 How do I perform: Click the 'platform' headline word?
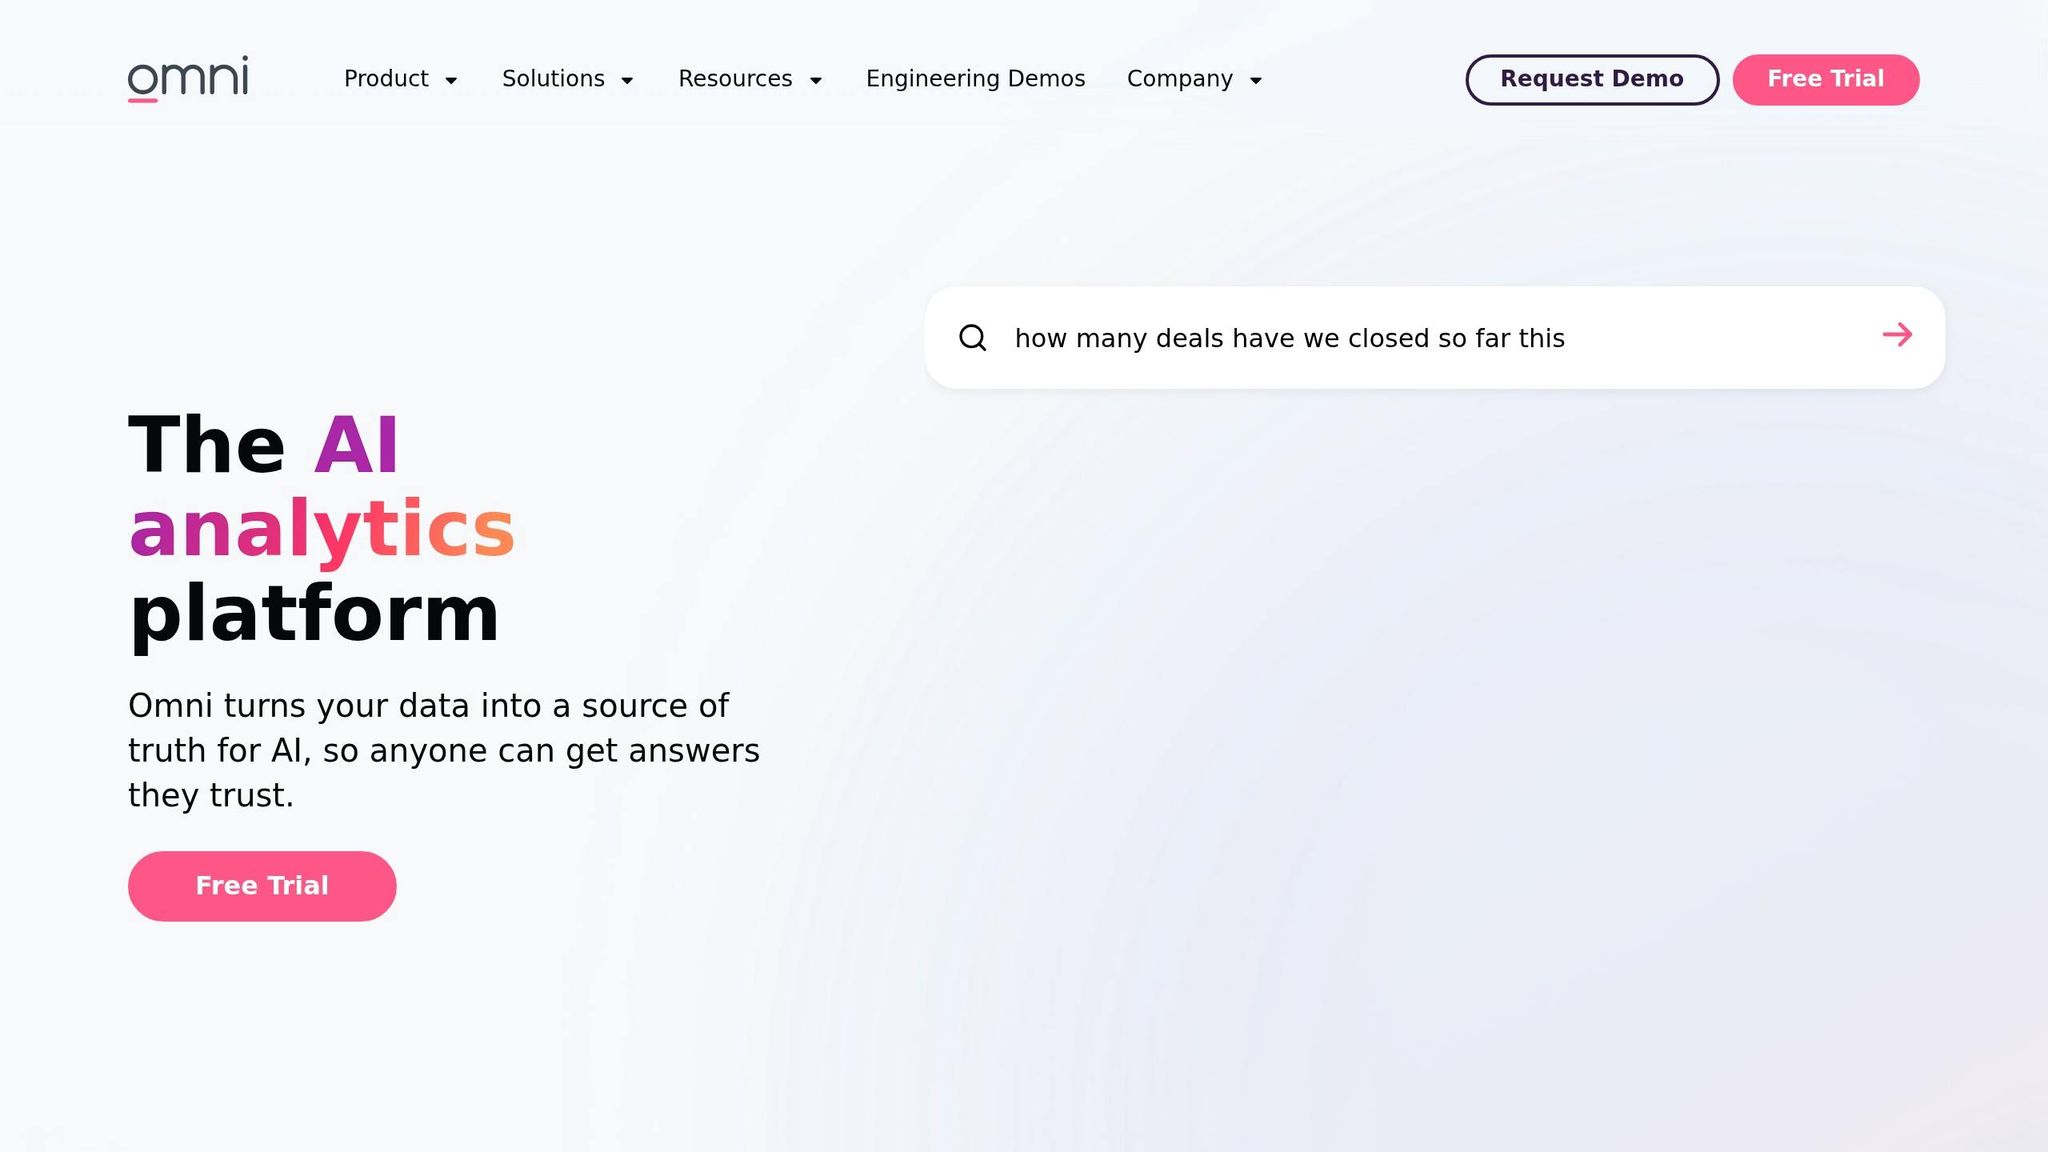(x=314, y=613)
